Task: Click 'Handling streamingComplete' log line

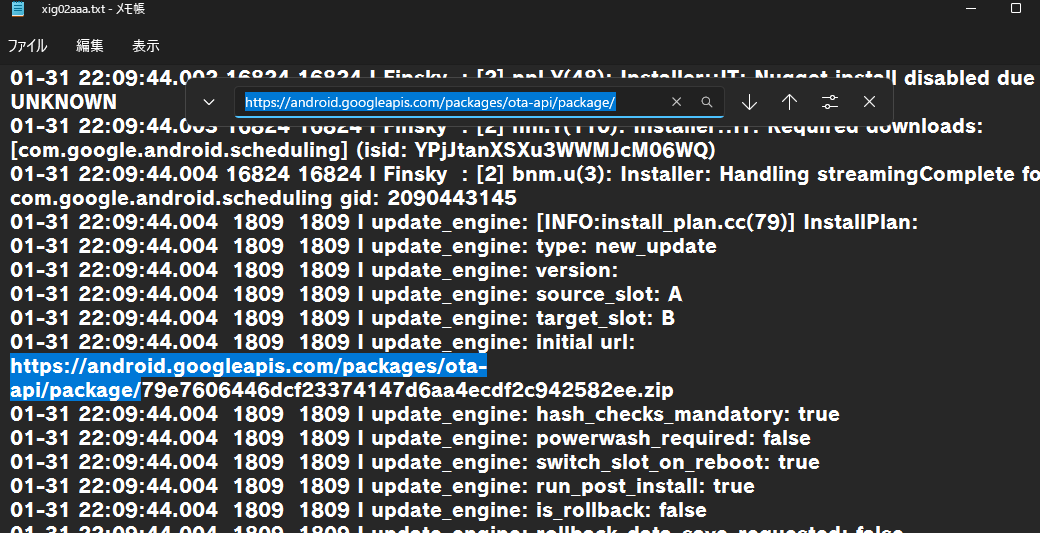Action: point(525,174)
